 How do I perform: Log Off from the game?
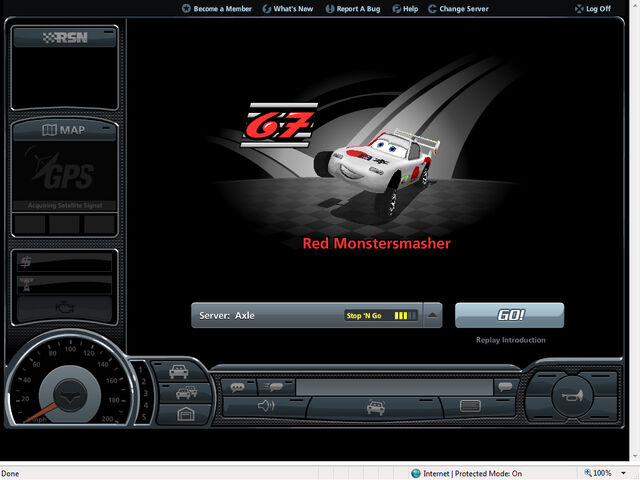point(593,9)
